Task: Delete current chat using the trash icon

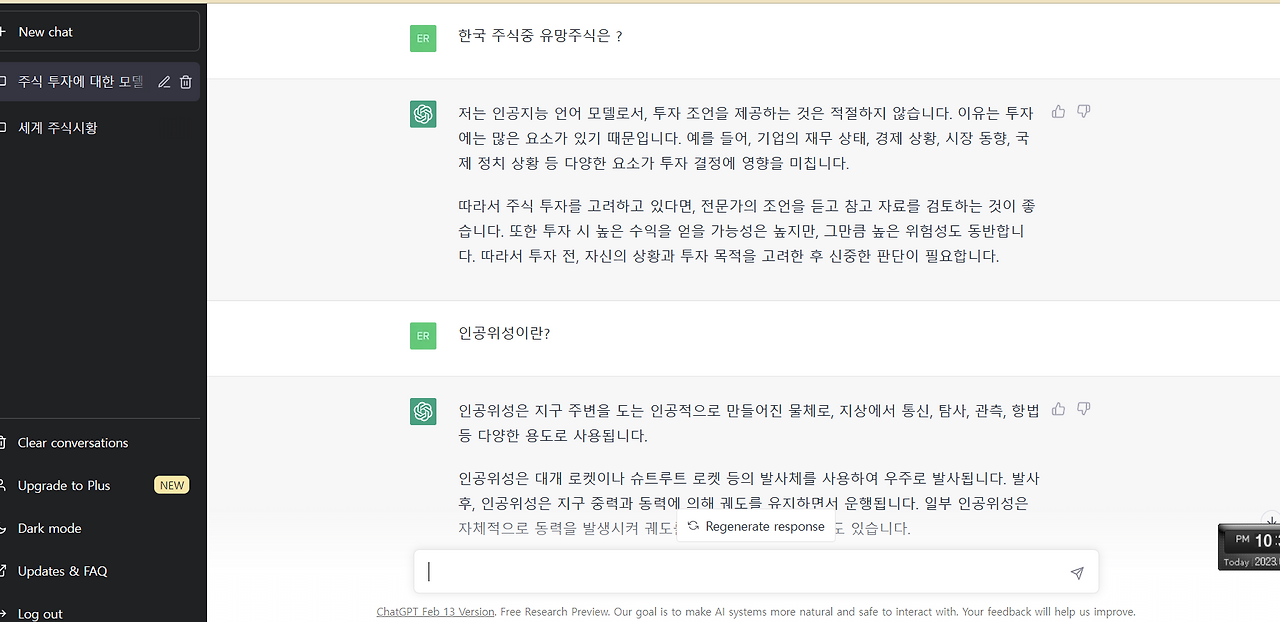Action: (x=186, y=81)
